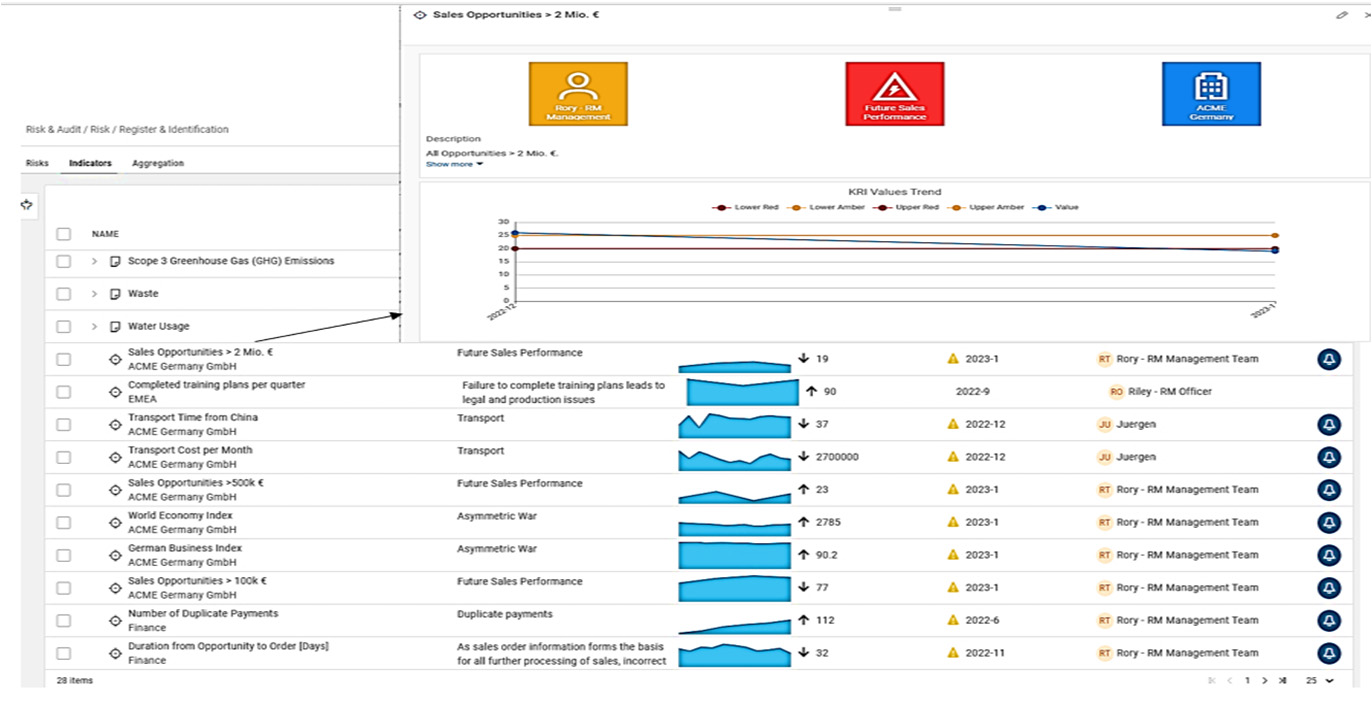Click notification bell for Number of Duplicate Payments
This screenshot has width=1372, height=709.
point(1329,620)
